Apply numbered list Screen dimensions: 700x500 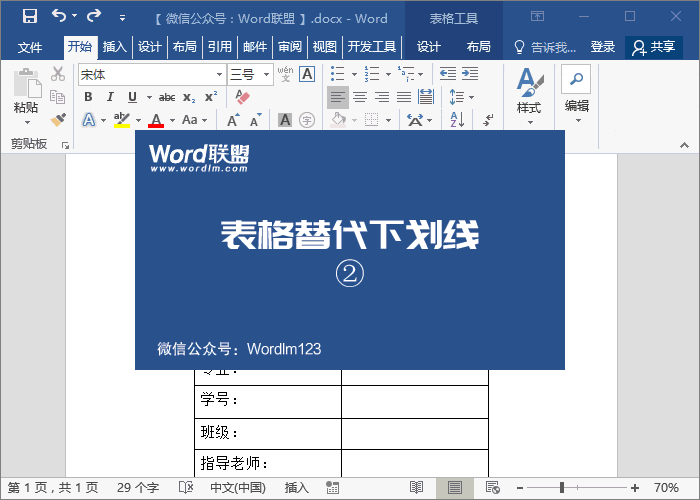tap(372, 74)
